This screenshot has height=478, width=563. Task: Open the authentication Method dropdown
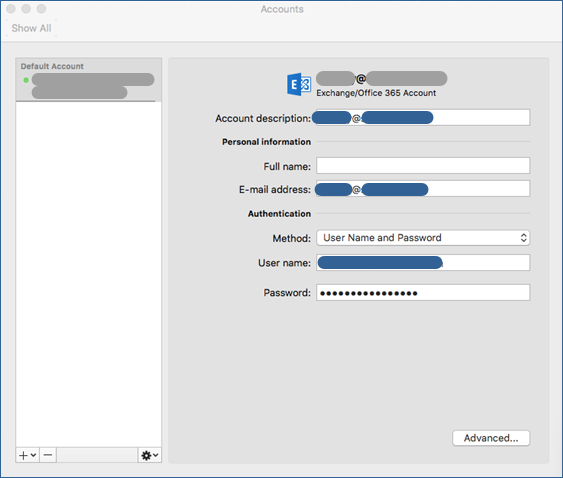point(423,238)
